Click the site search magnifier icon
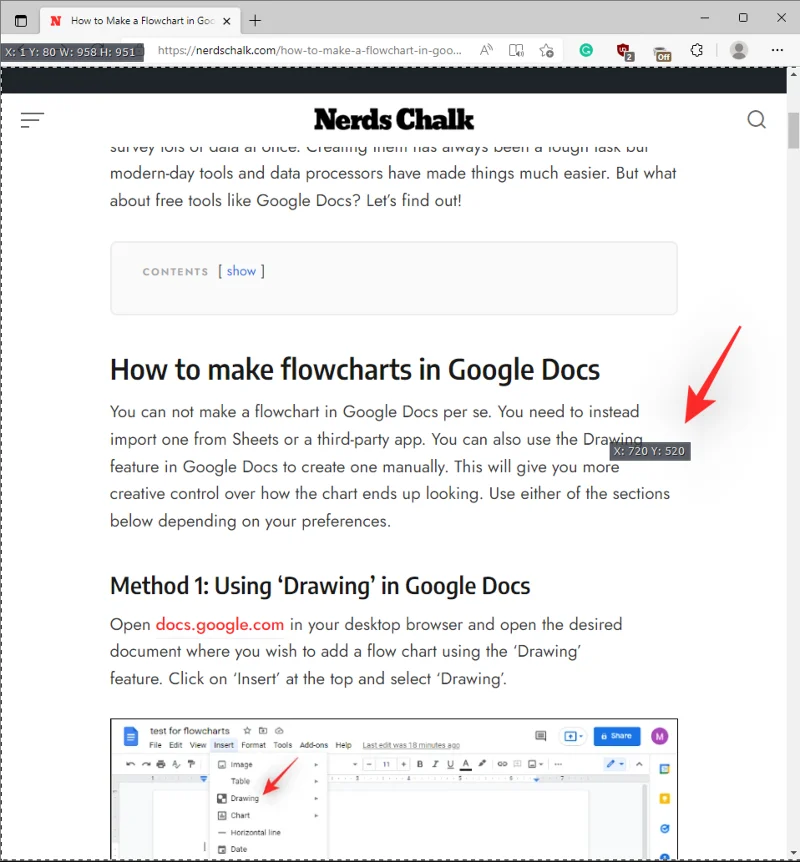800x862 pixels. click(x=757, y=120)
